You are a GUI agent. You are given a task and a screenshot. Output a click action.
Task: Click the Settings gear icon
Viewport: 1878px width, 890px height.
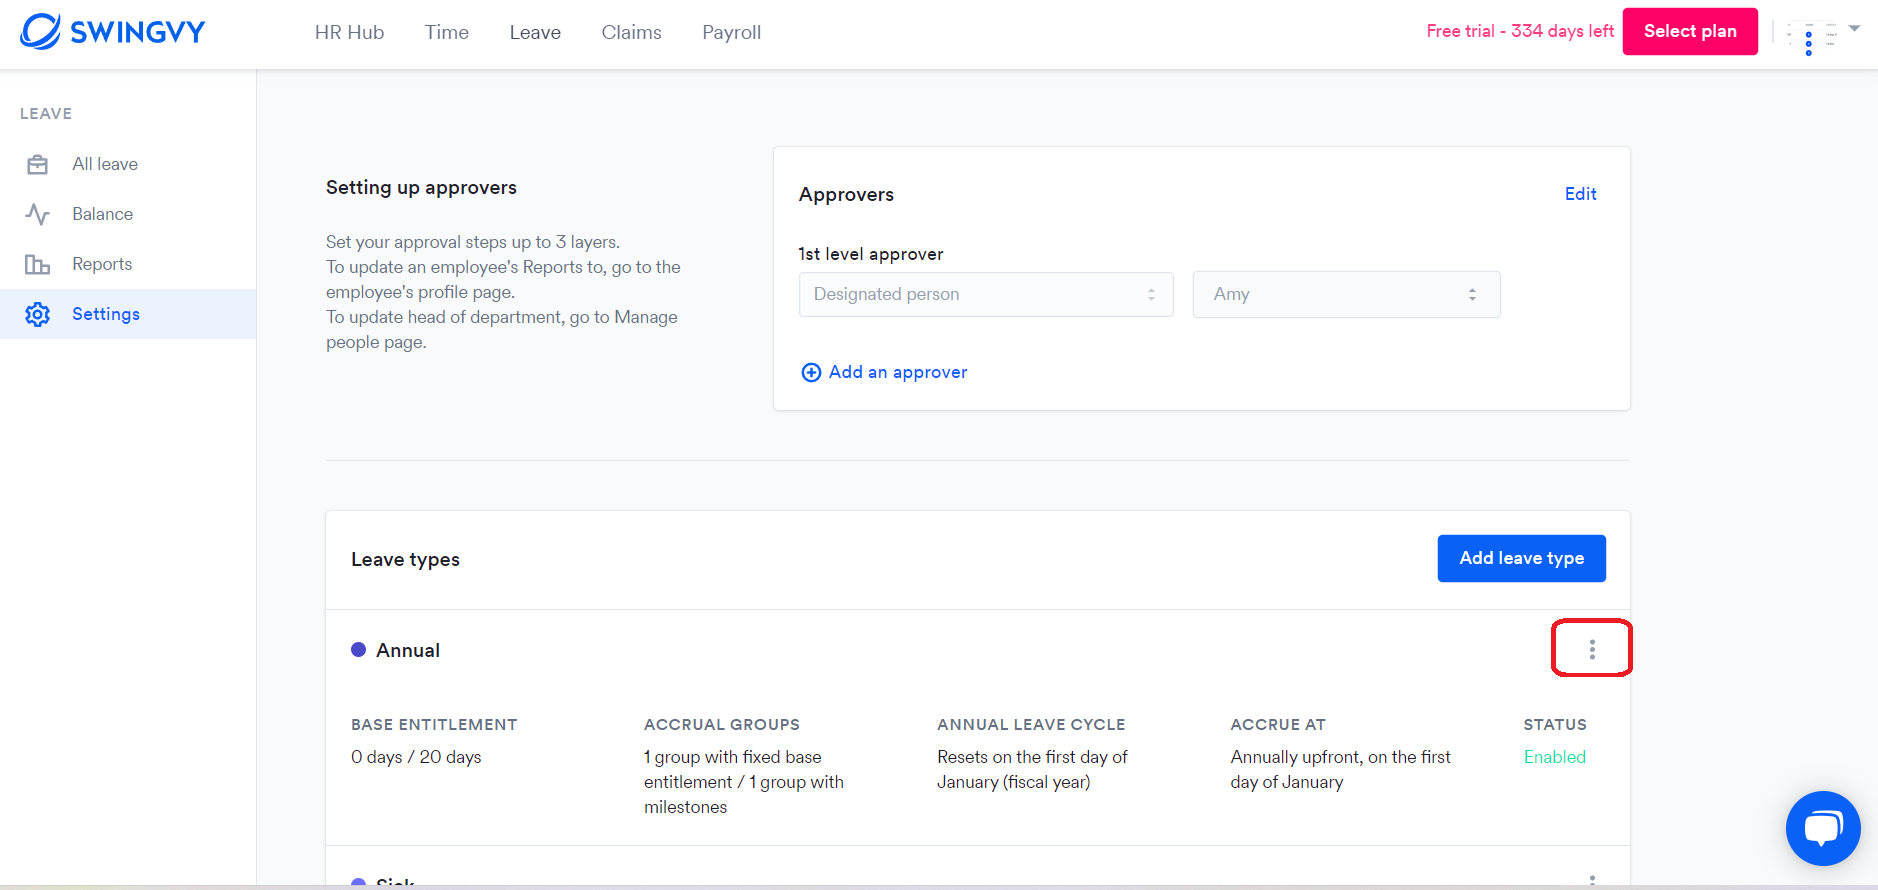38,314
